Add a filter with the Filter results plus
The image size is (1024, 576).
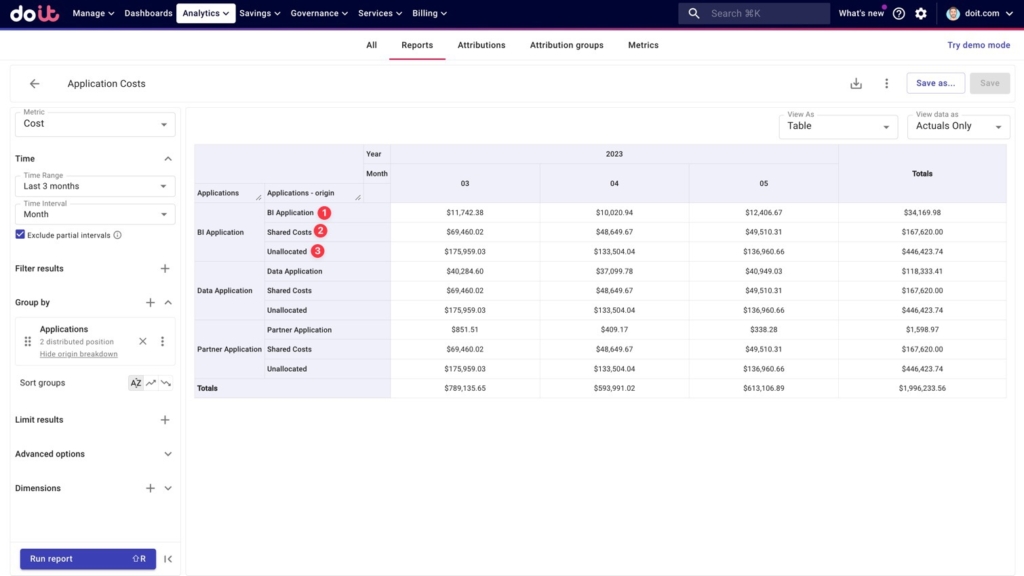click(x=165, y=269)
